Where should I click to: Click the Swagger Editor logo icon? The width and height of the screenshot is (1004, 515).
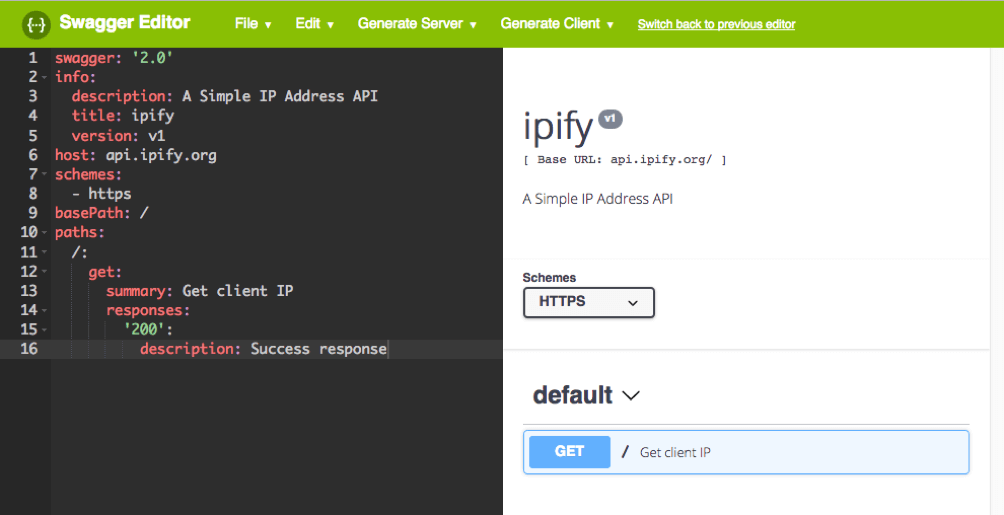click(x=36, y=23)
